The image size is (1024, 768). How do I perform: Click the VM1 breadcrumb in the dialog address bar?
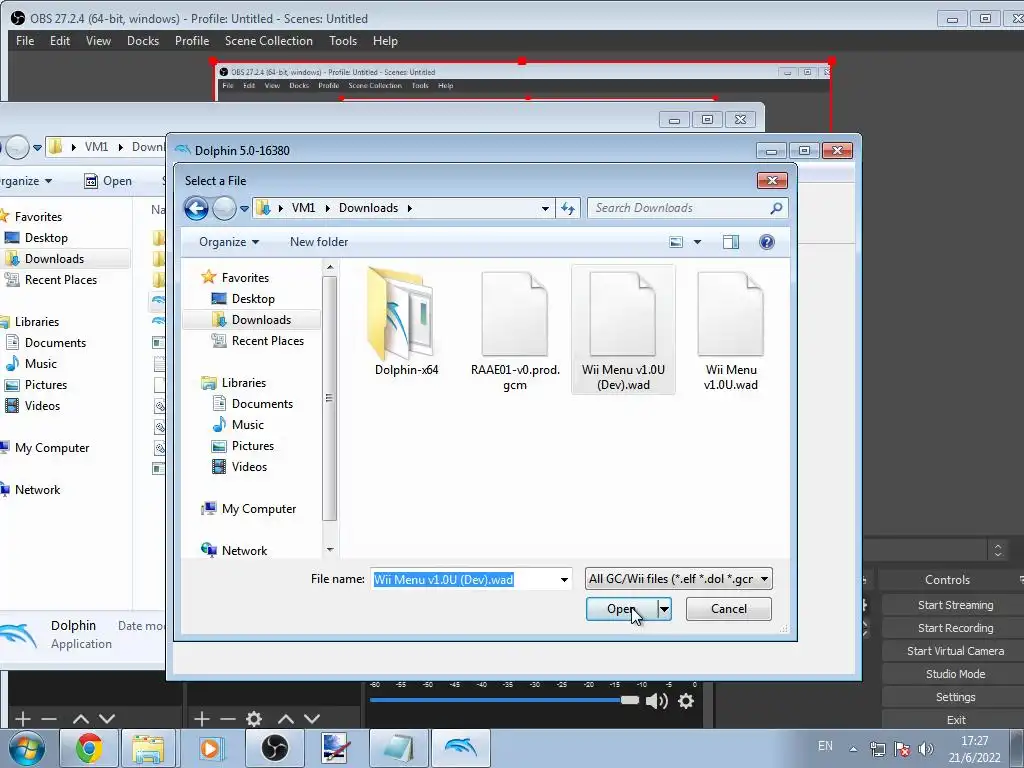point(303,208)
